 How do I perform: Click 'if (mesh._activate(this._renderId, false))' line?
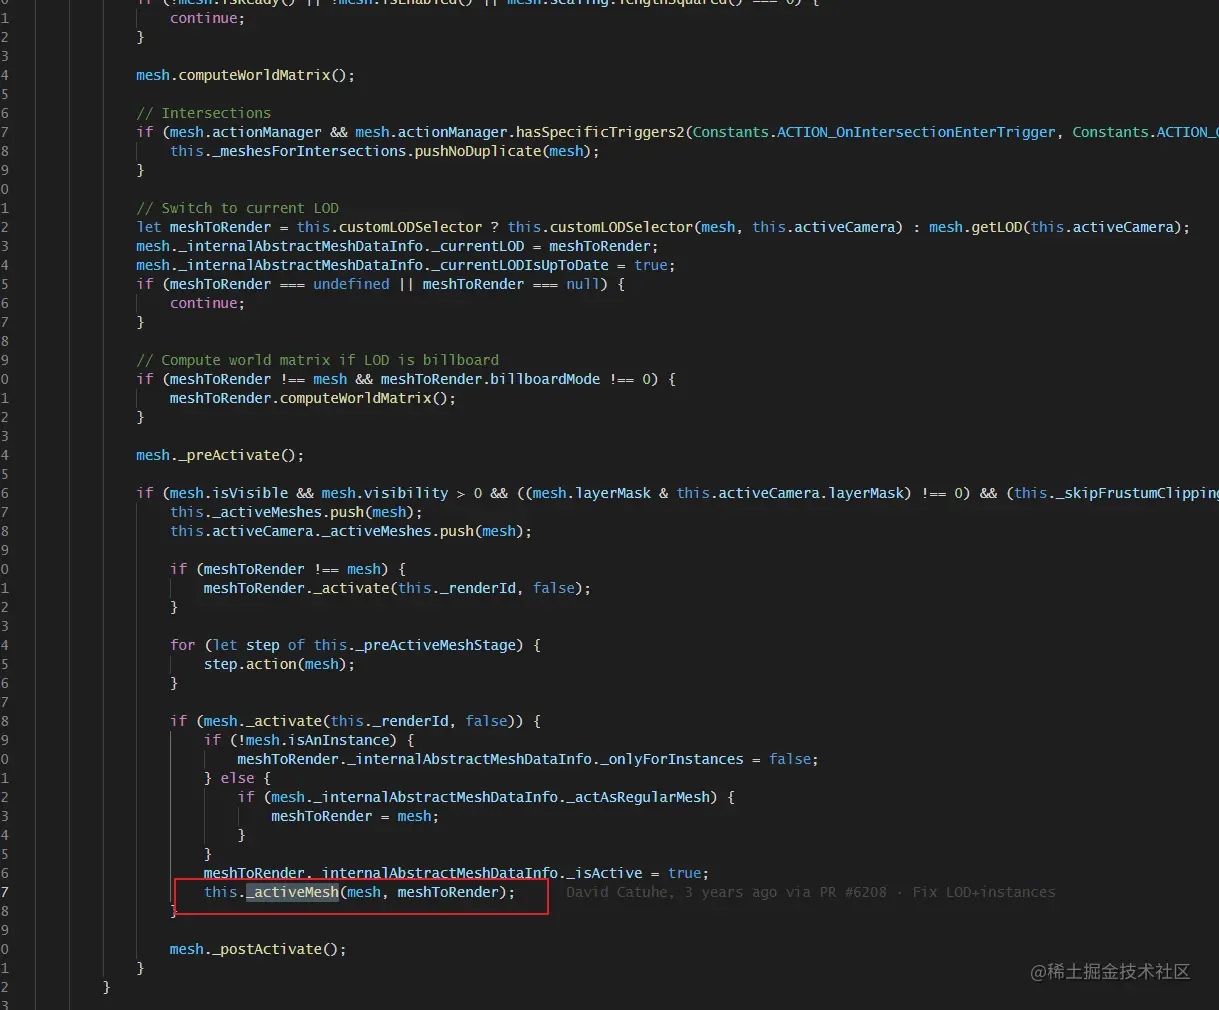[x=355, y=721]
